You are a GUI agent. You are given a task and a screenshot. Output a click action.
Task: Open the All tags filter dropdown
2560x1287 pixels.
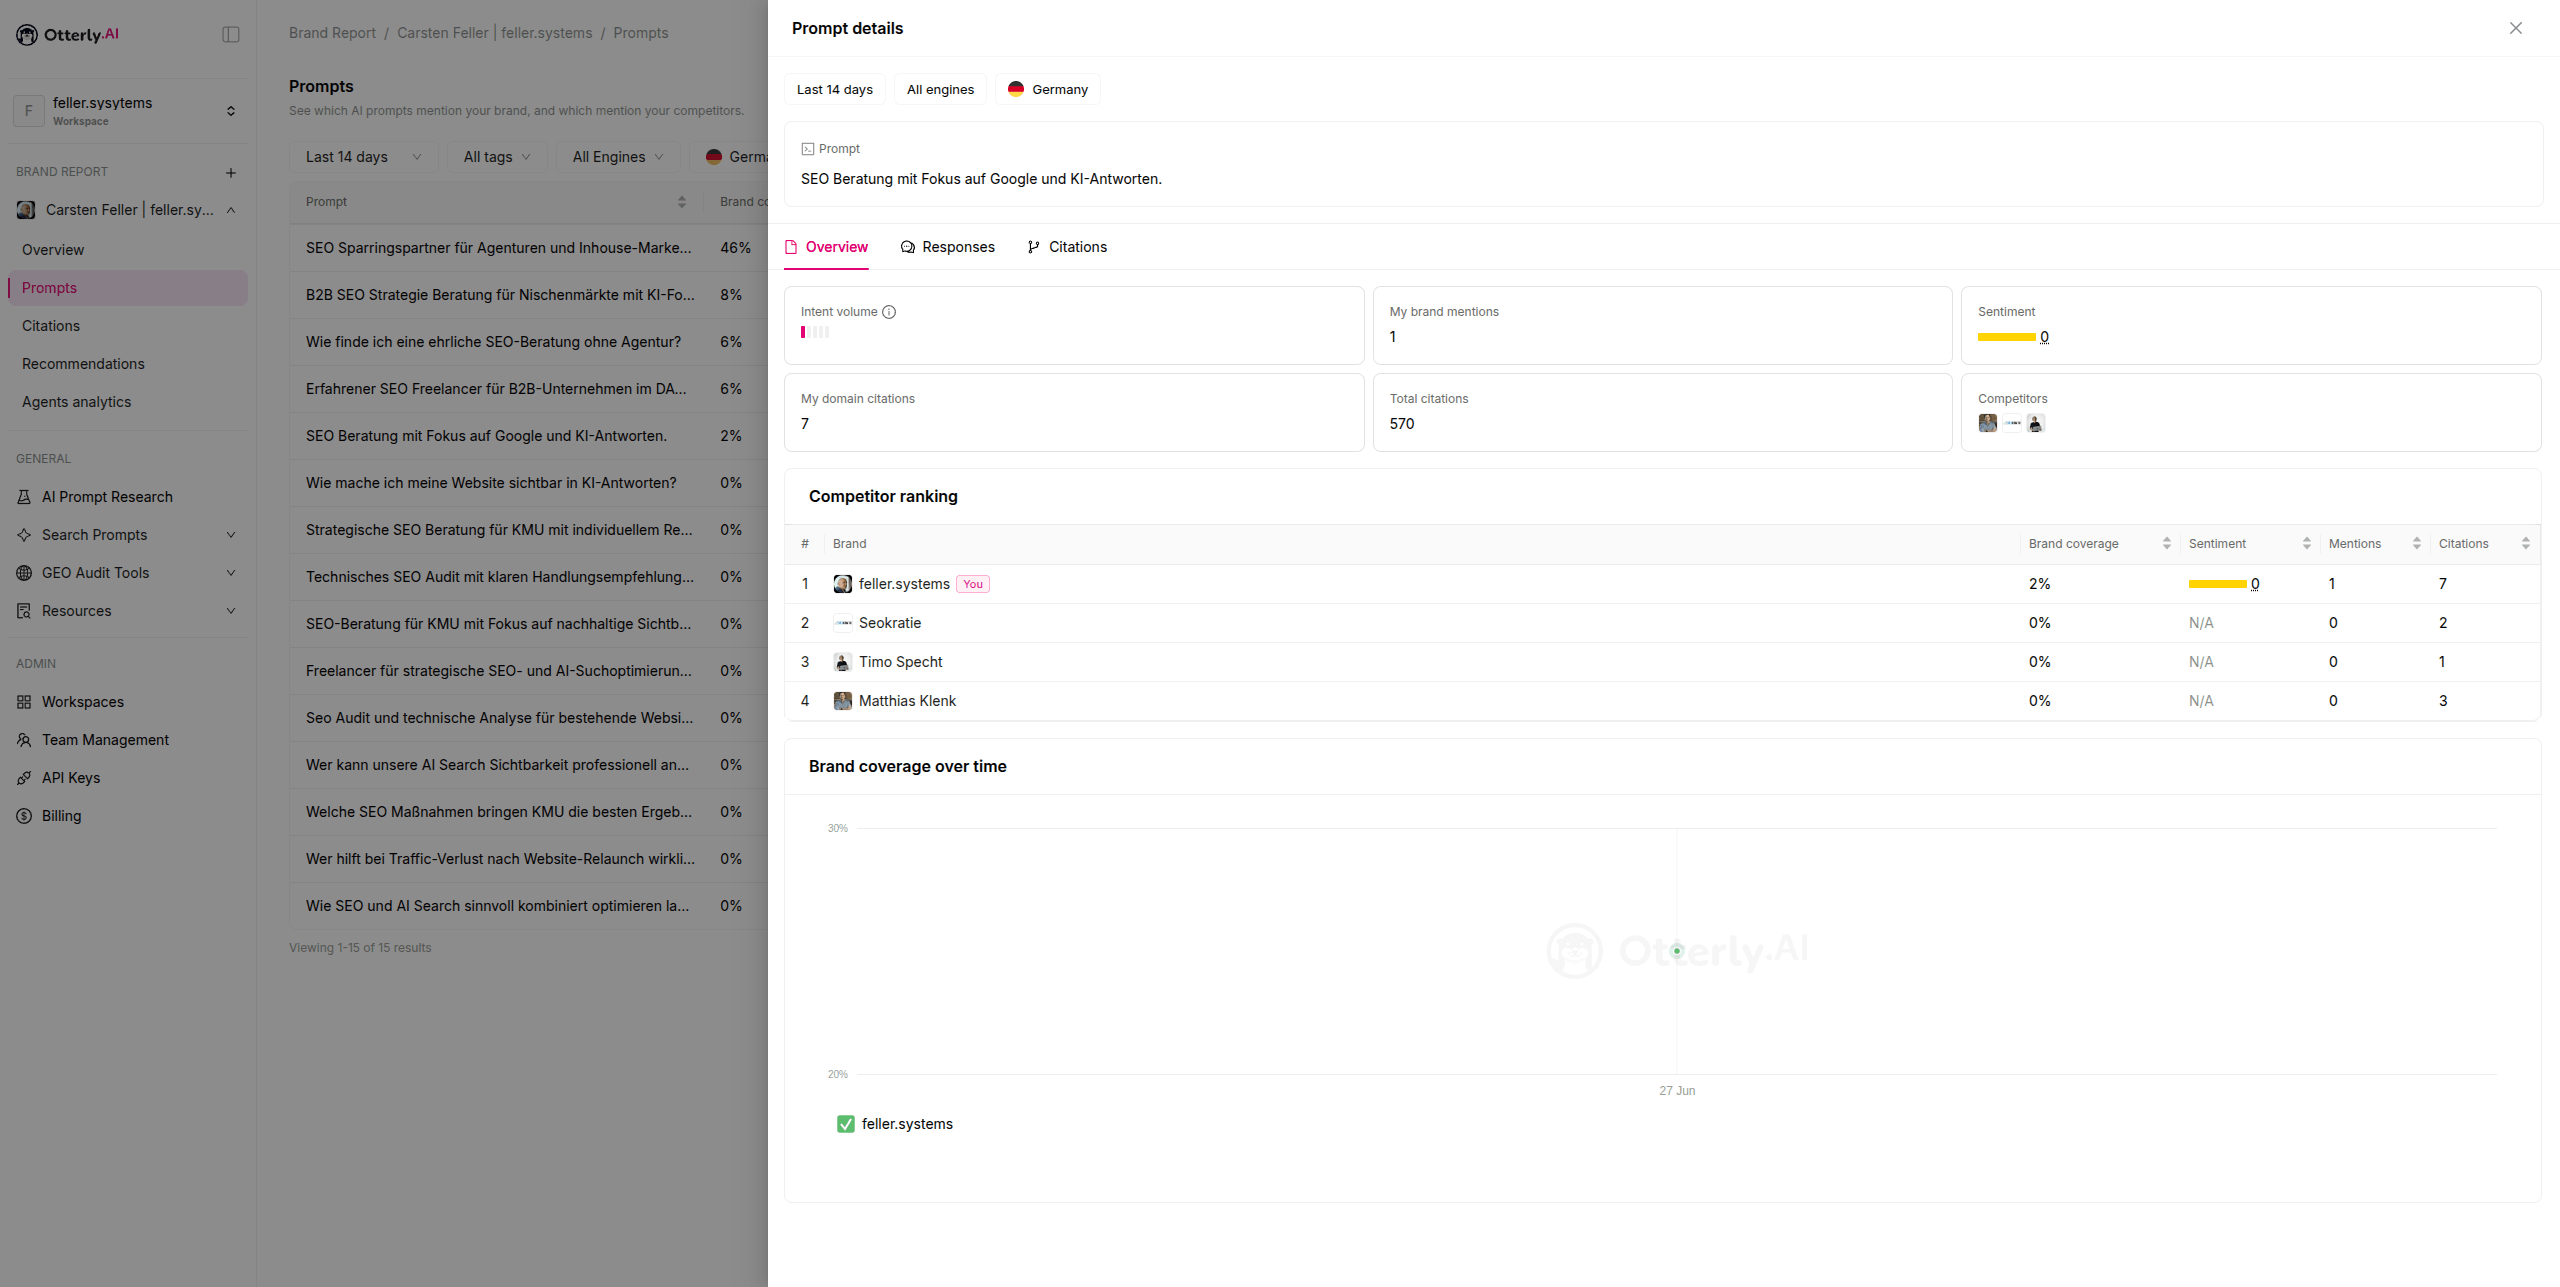point(497,157)
